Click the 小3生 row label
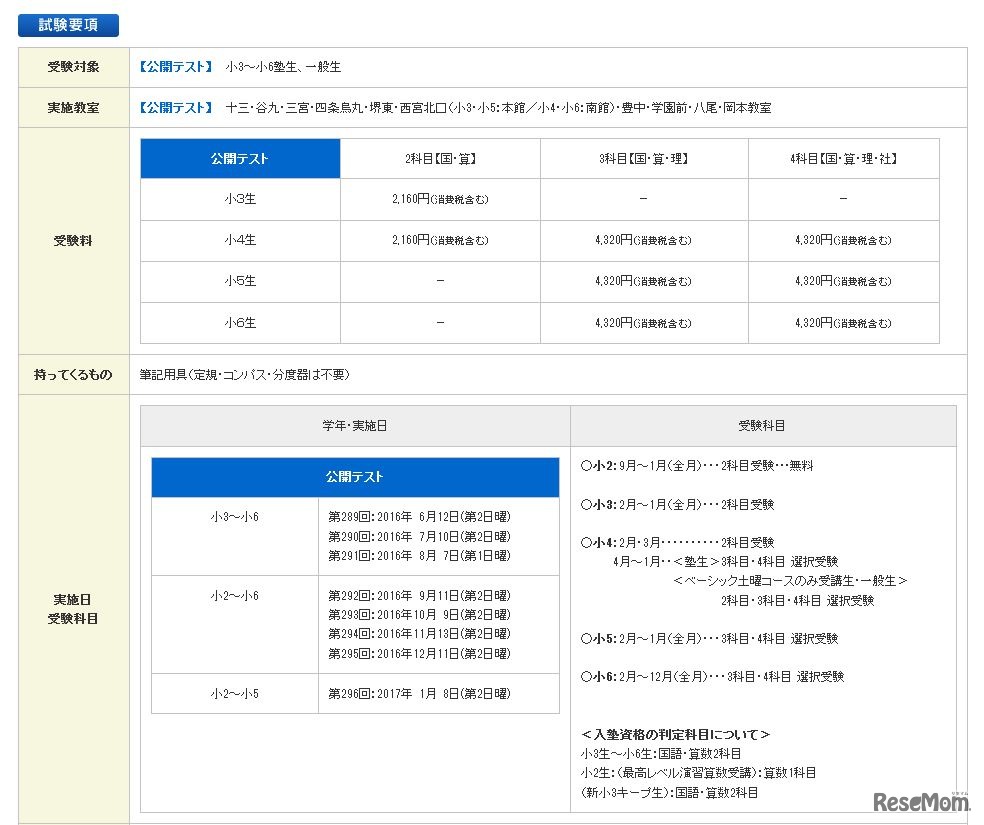The width and height of the screenshot is (984, 825). 240,199
